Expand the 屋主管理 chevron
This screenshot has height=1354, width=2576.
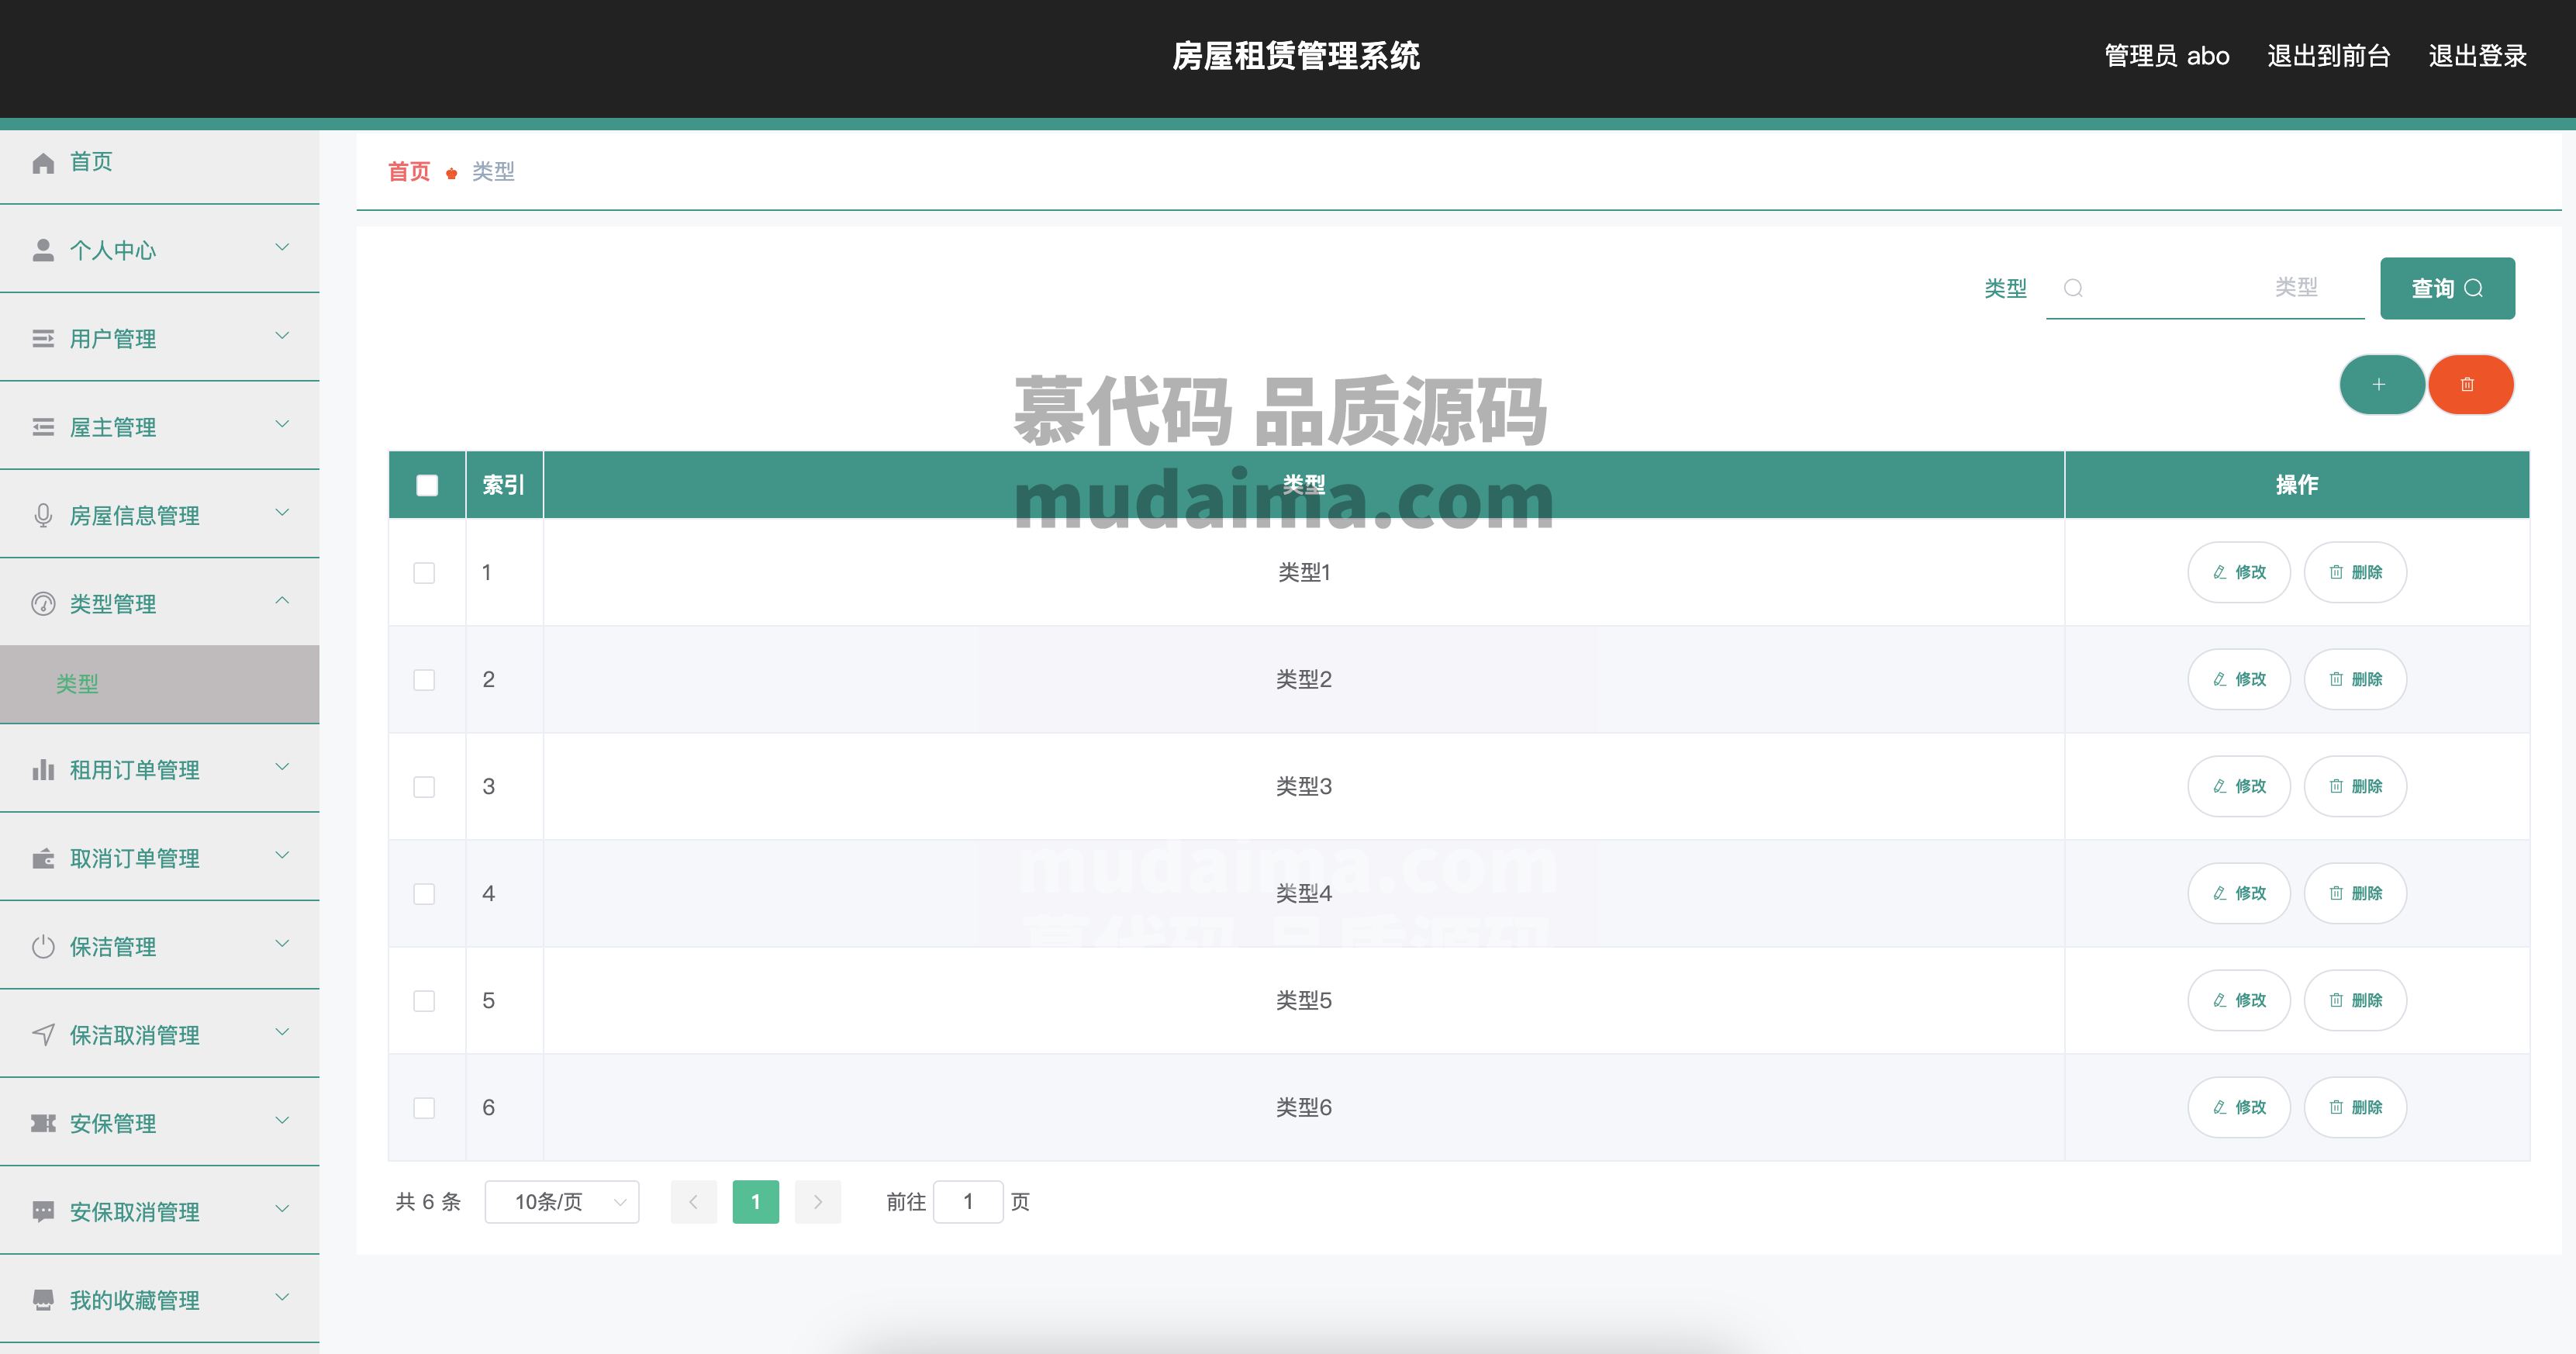click(282, 424)
